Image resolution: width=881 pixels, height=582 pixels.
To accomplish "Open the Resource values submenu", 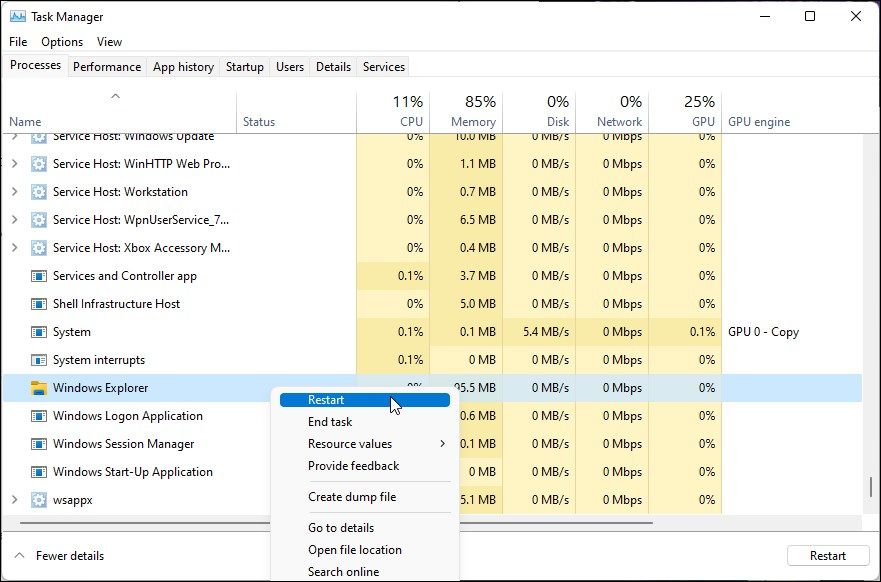I will pos(352,443).
